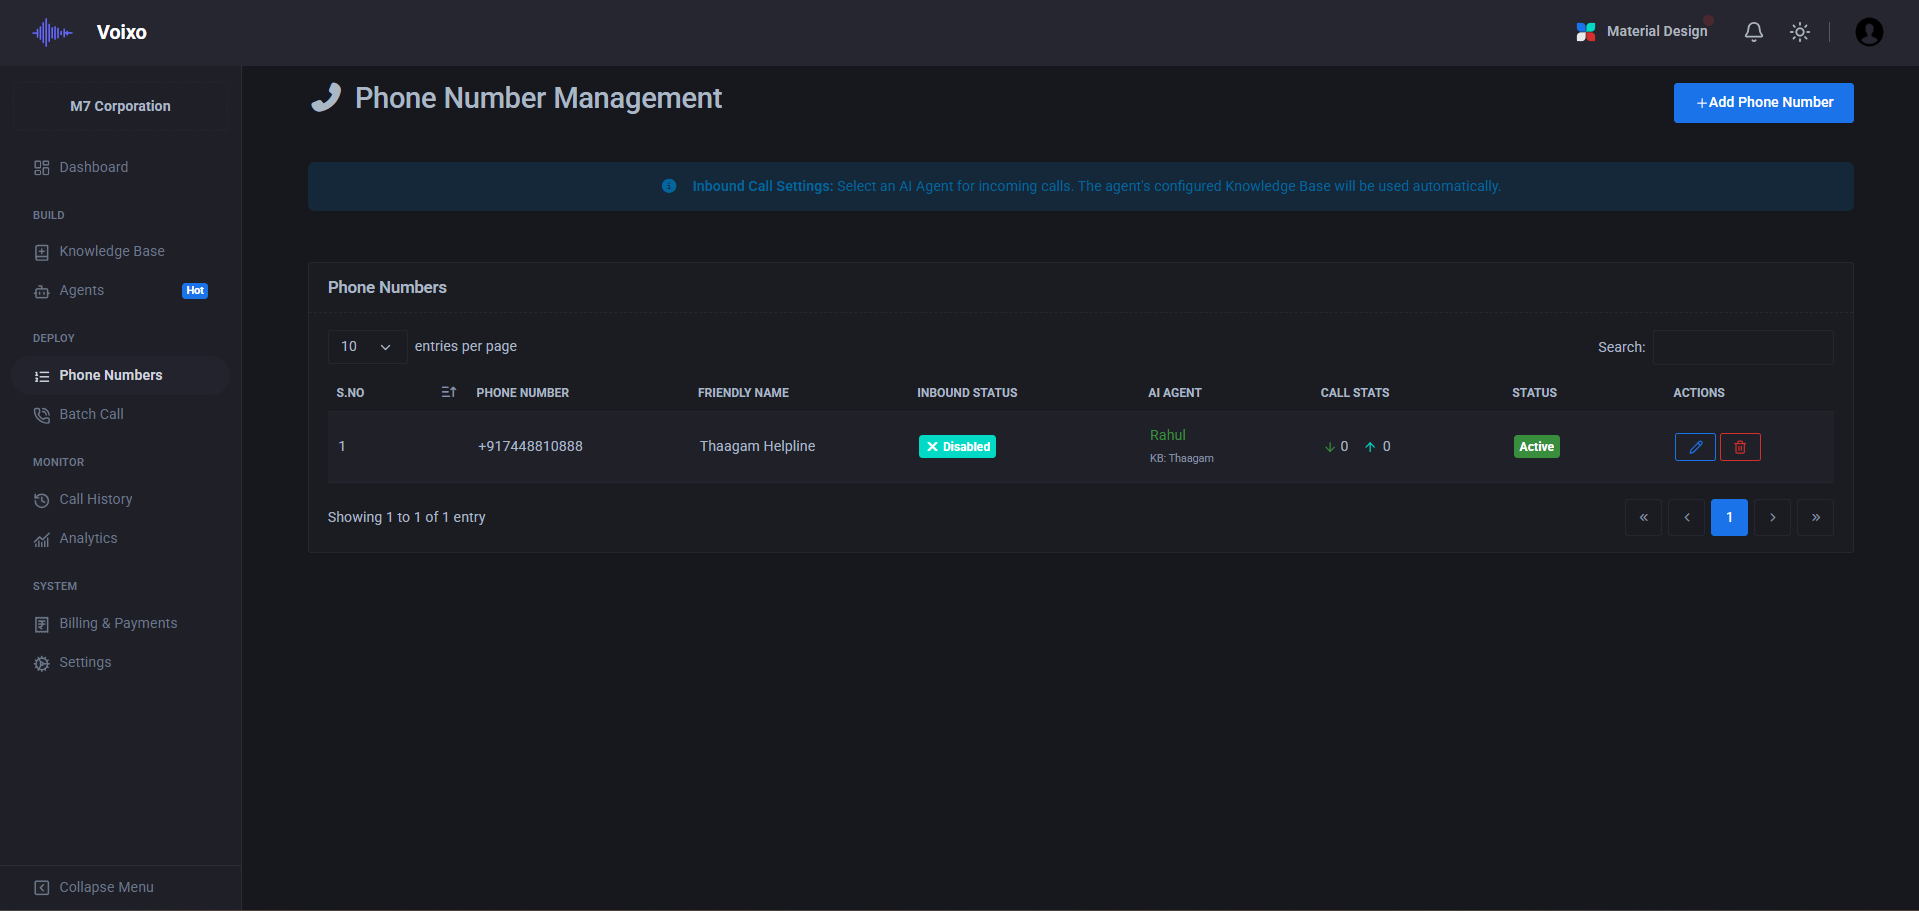The width and height of the screenshot is (1919, 911).
Task: Expand the M7 Corporation workspace selector
Action: (120, 105)
